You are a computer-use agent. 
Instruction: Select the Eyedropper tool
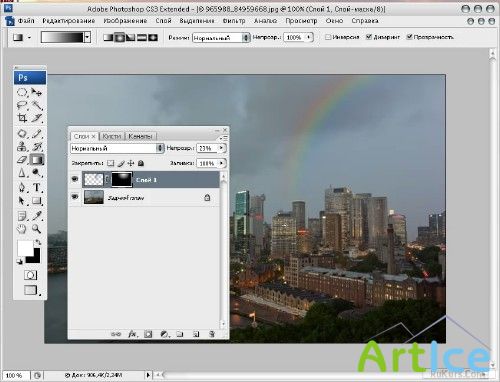[x=37, y=216]
